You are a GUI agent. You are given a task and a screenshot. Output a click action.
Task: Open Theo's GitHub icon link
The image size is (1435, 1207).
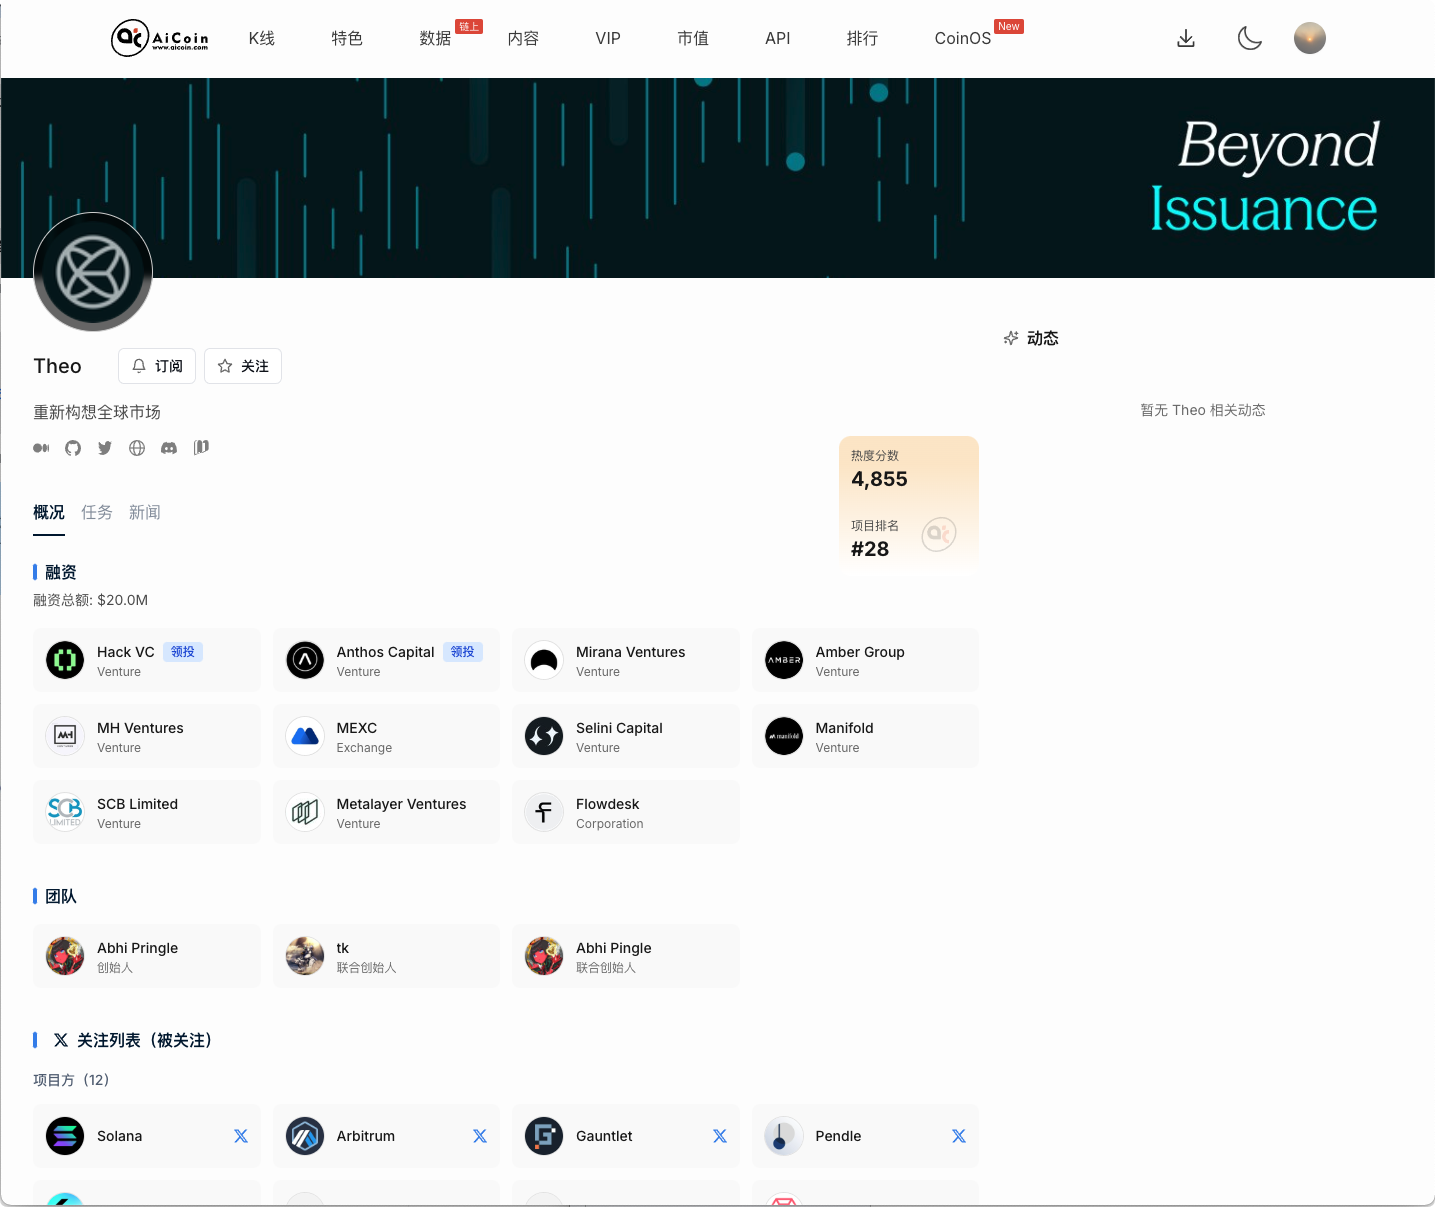pos(73,448)
